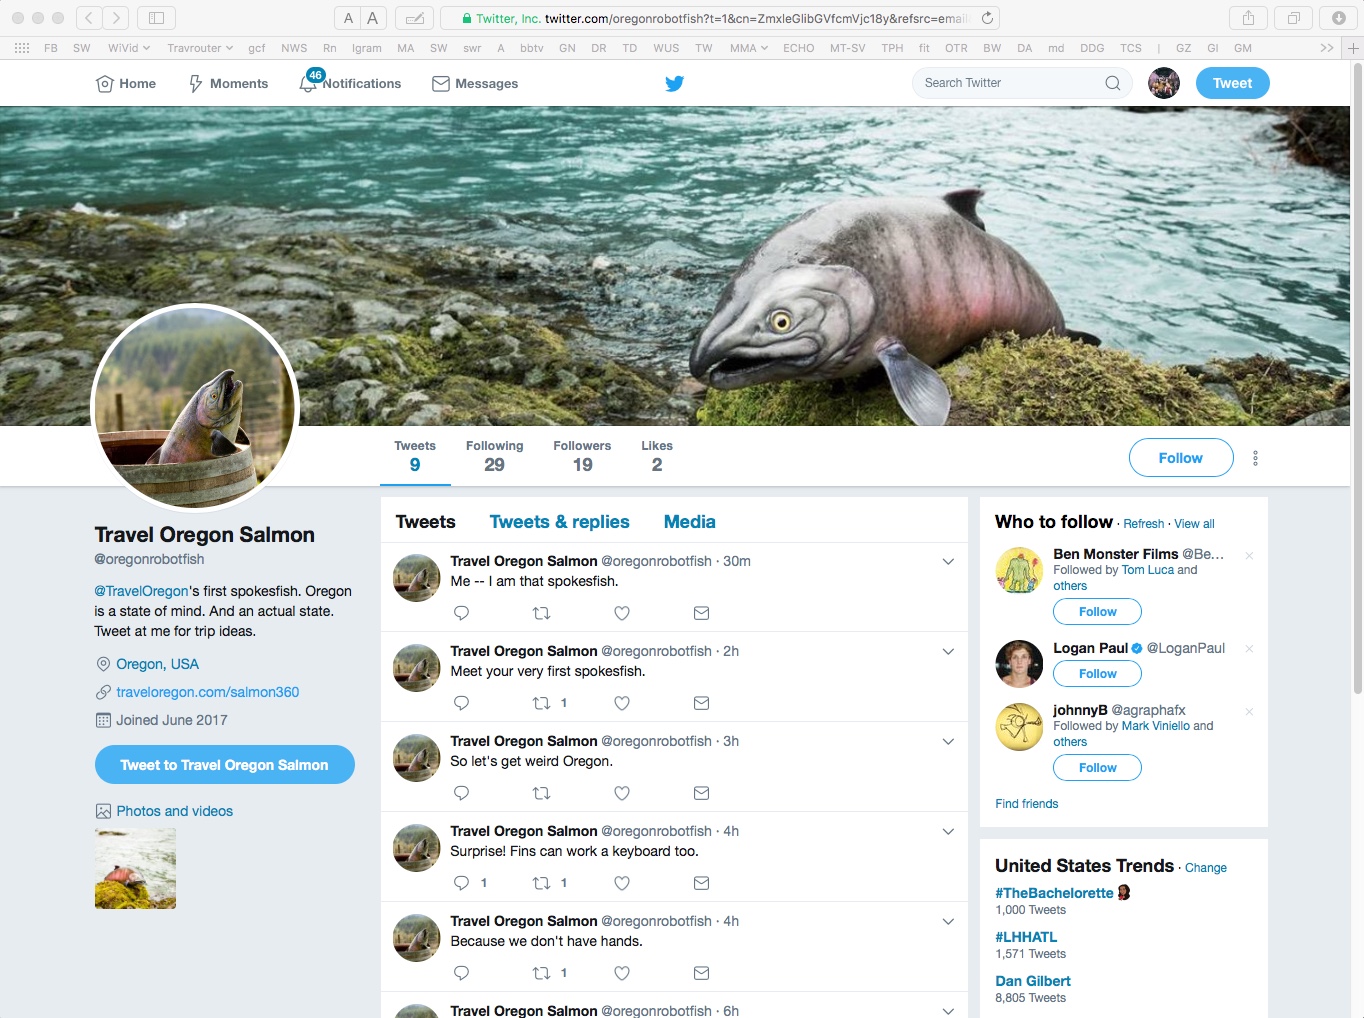Image resolution: width=1364 pixels, height=1018 pixels.
Task: Open the #TheBachelorette trend
Action: 1054,893
